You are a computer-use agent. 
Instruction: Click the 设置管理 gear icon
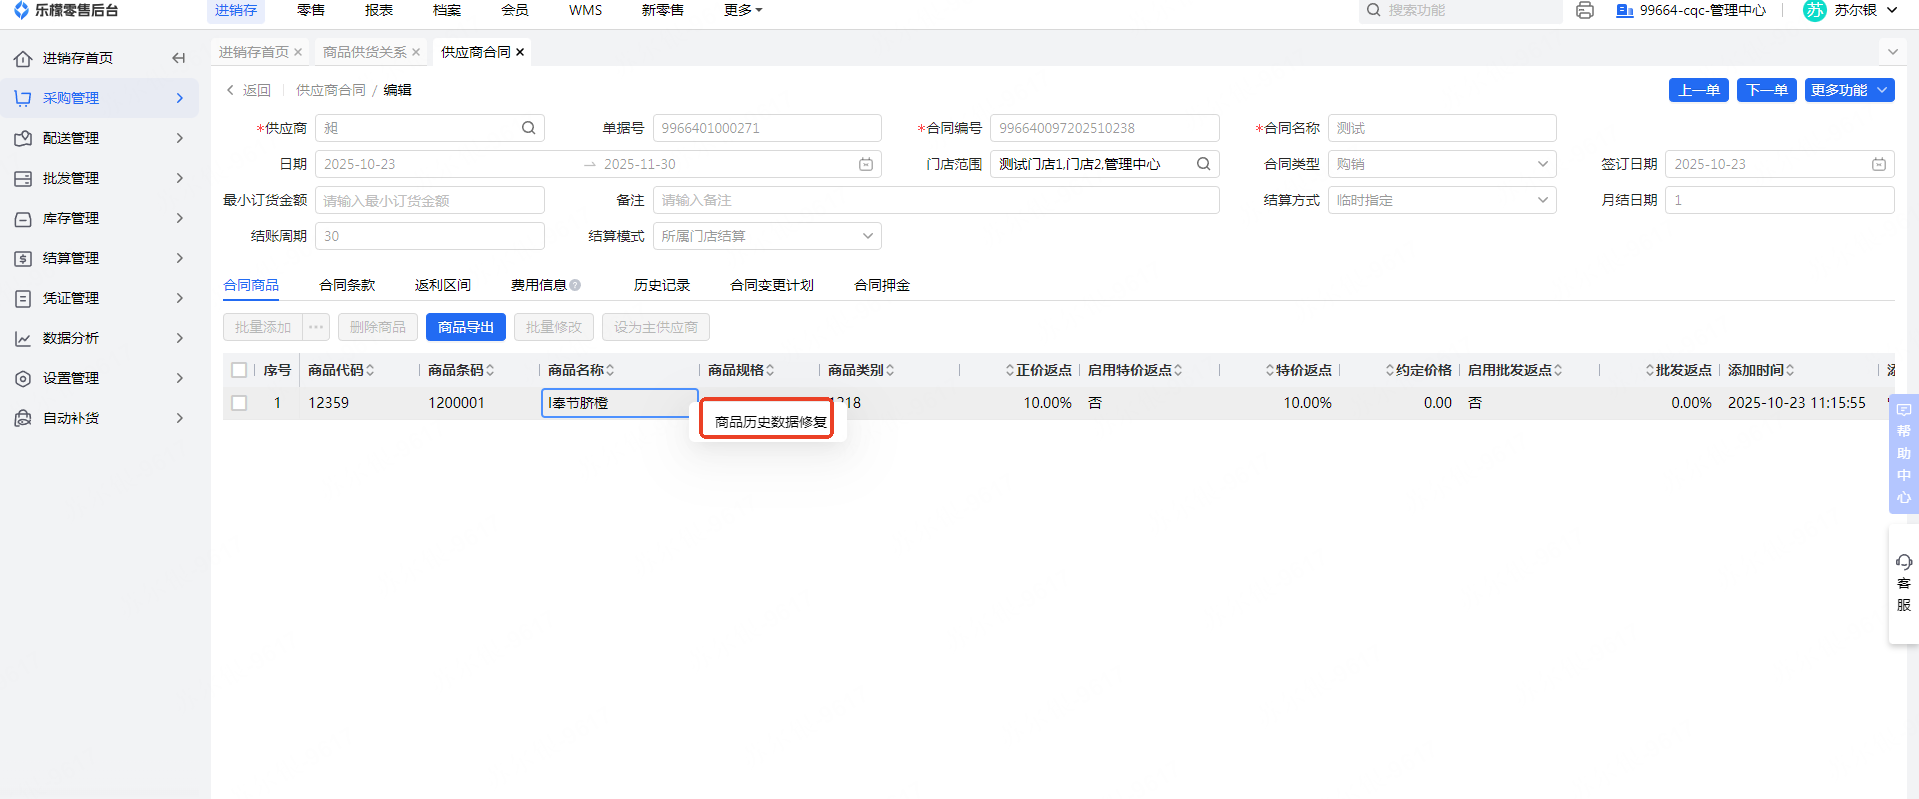[x=23, y=378]
